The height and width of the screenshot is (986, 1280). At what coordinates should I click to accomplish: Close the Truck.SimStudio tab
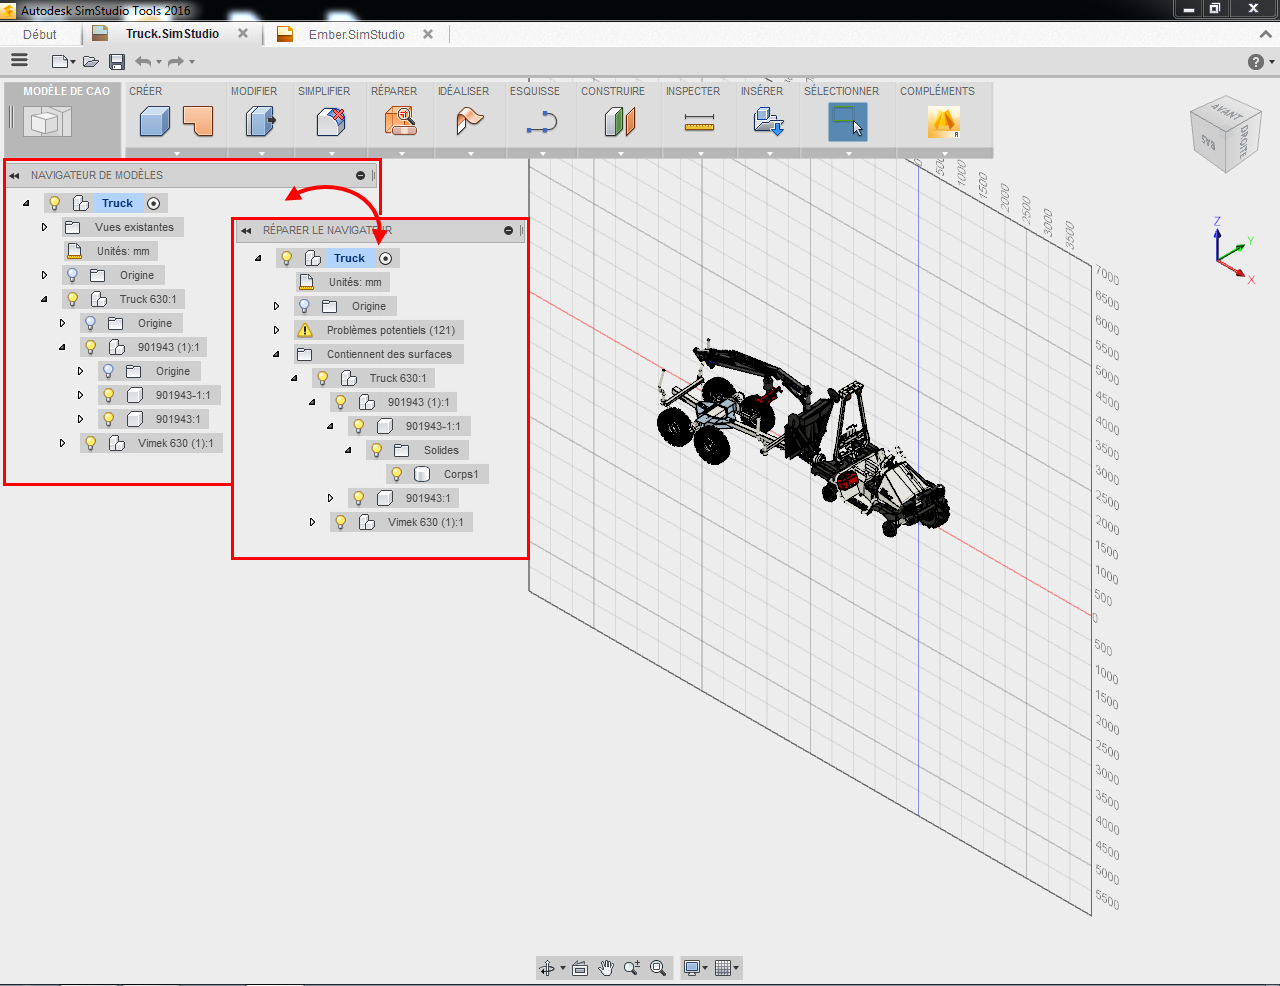tap(243, 33)
